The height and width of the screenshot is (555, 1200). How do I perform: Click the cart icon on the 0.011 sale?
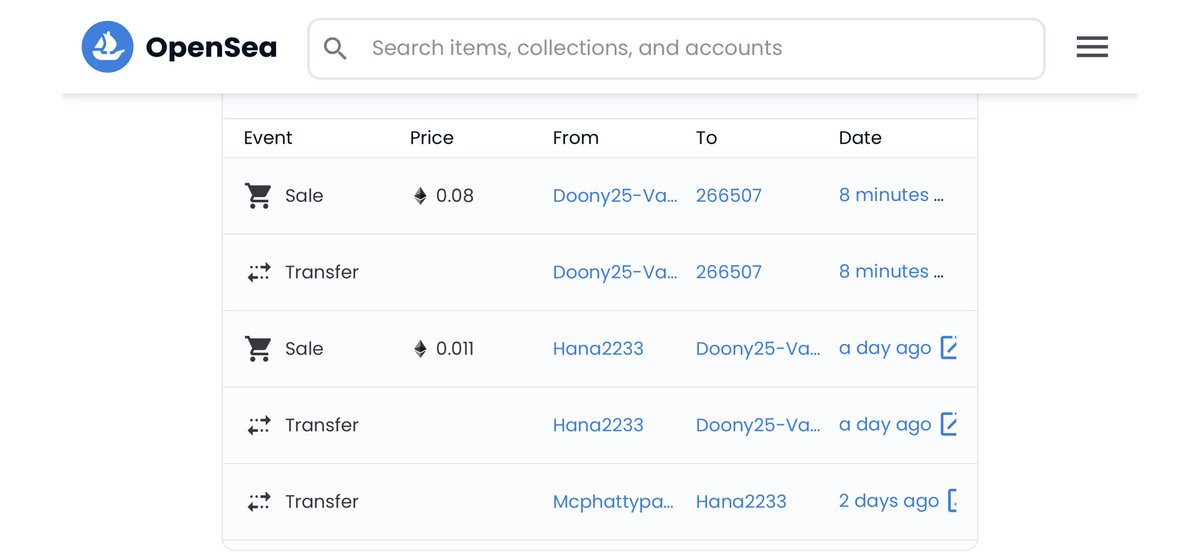click(x=258, y=349)
